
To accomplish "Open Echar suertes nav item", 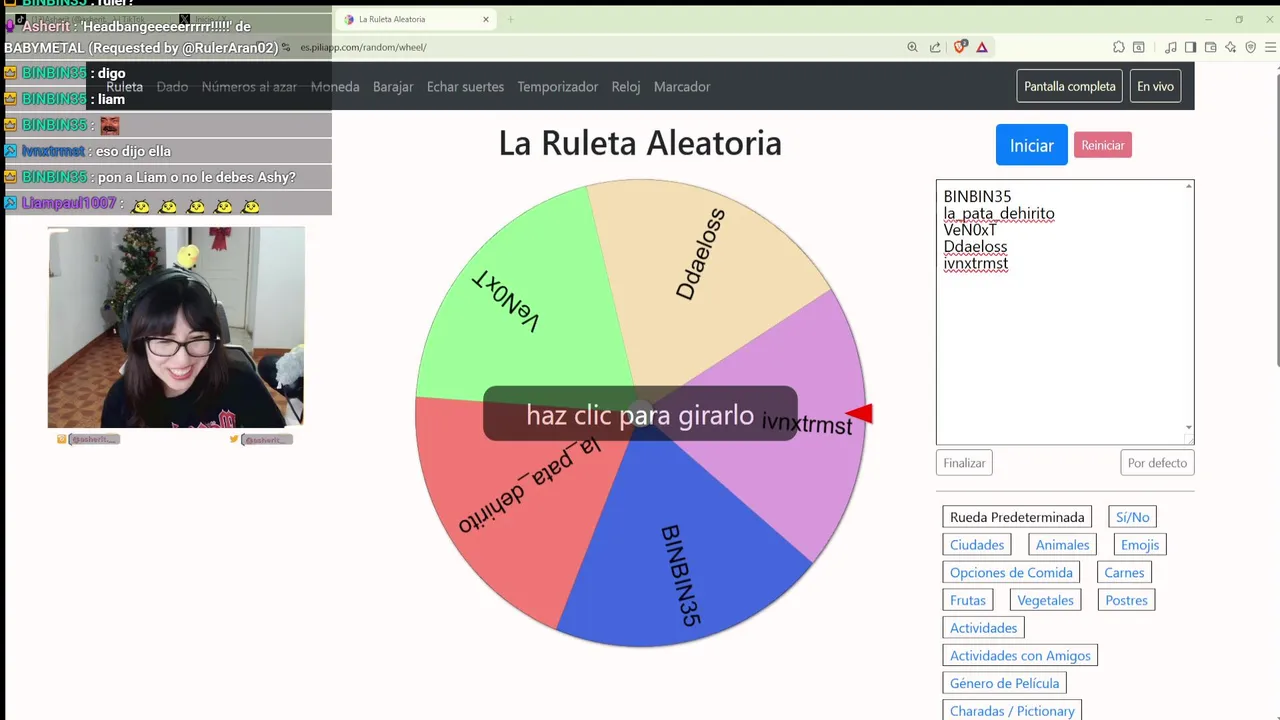I will coord(465,87).
